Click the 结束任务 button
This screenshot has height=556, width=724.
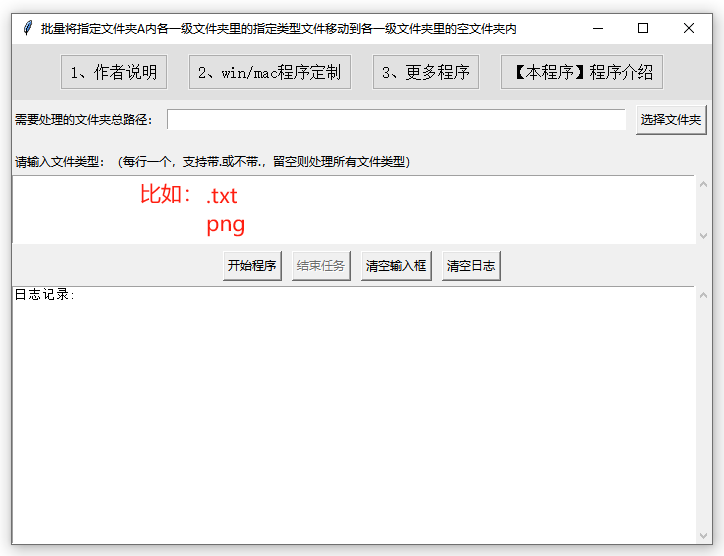321,266
